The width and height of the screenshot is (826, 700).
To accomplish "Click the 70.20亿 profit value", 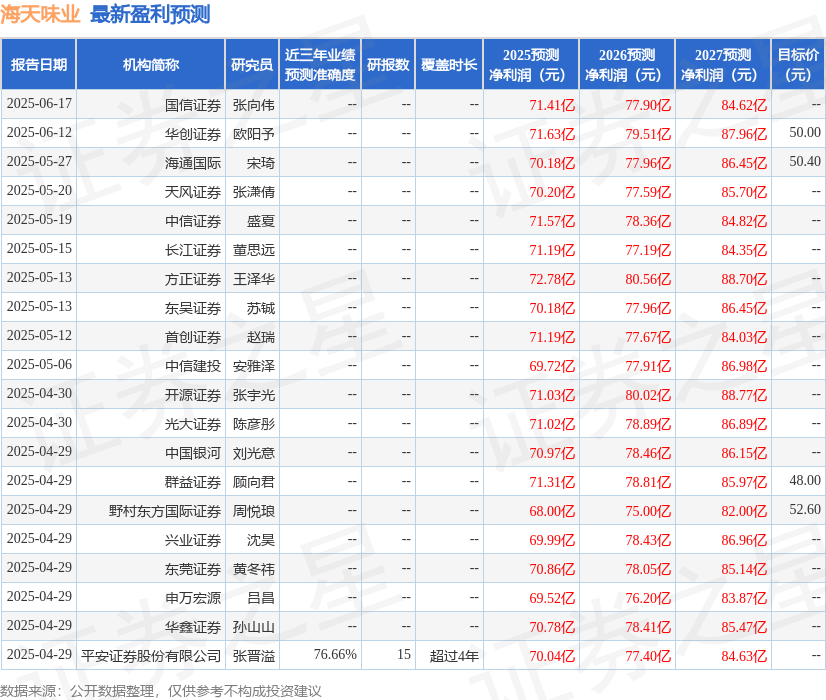I will coord(552,192).
